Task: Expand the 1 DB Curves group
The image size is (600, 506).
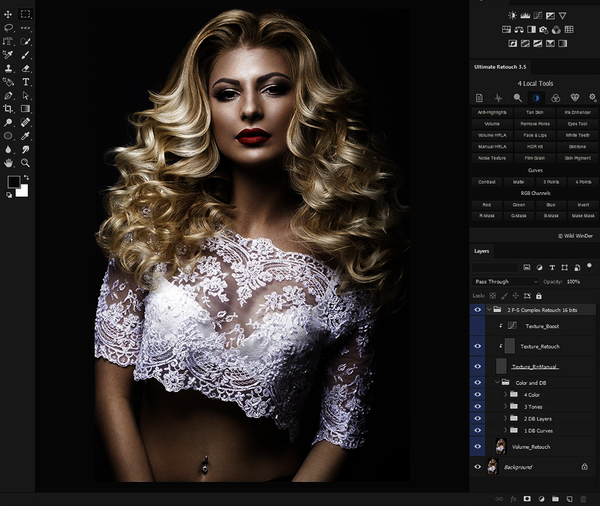Action: [505, 430]
